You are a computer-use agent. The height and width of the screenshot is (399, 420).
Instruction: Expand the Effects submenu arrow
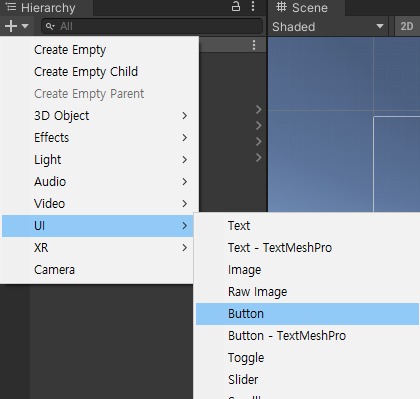(185, 138)
